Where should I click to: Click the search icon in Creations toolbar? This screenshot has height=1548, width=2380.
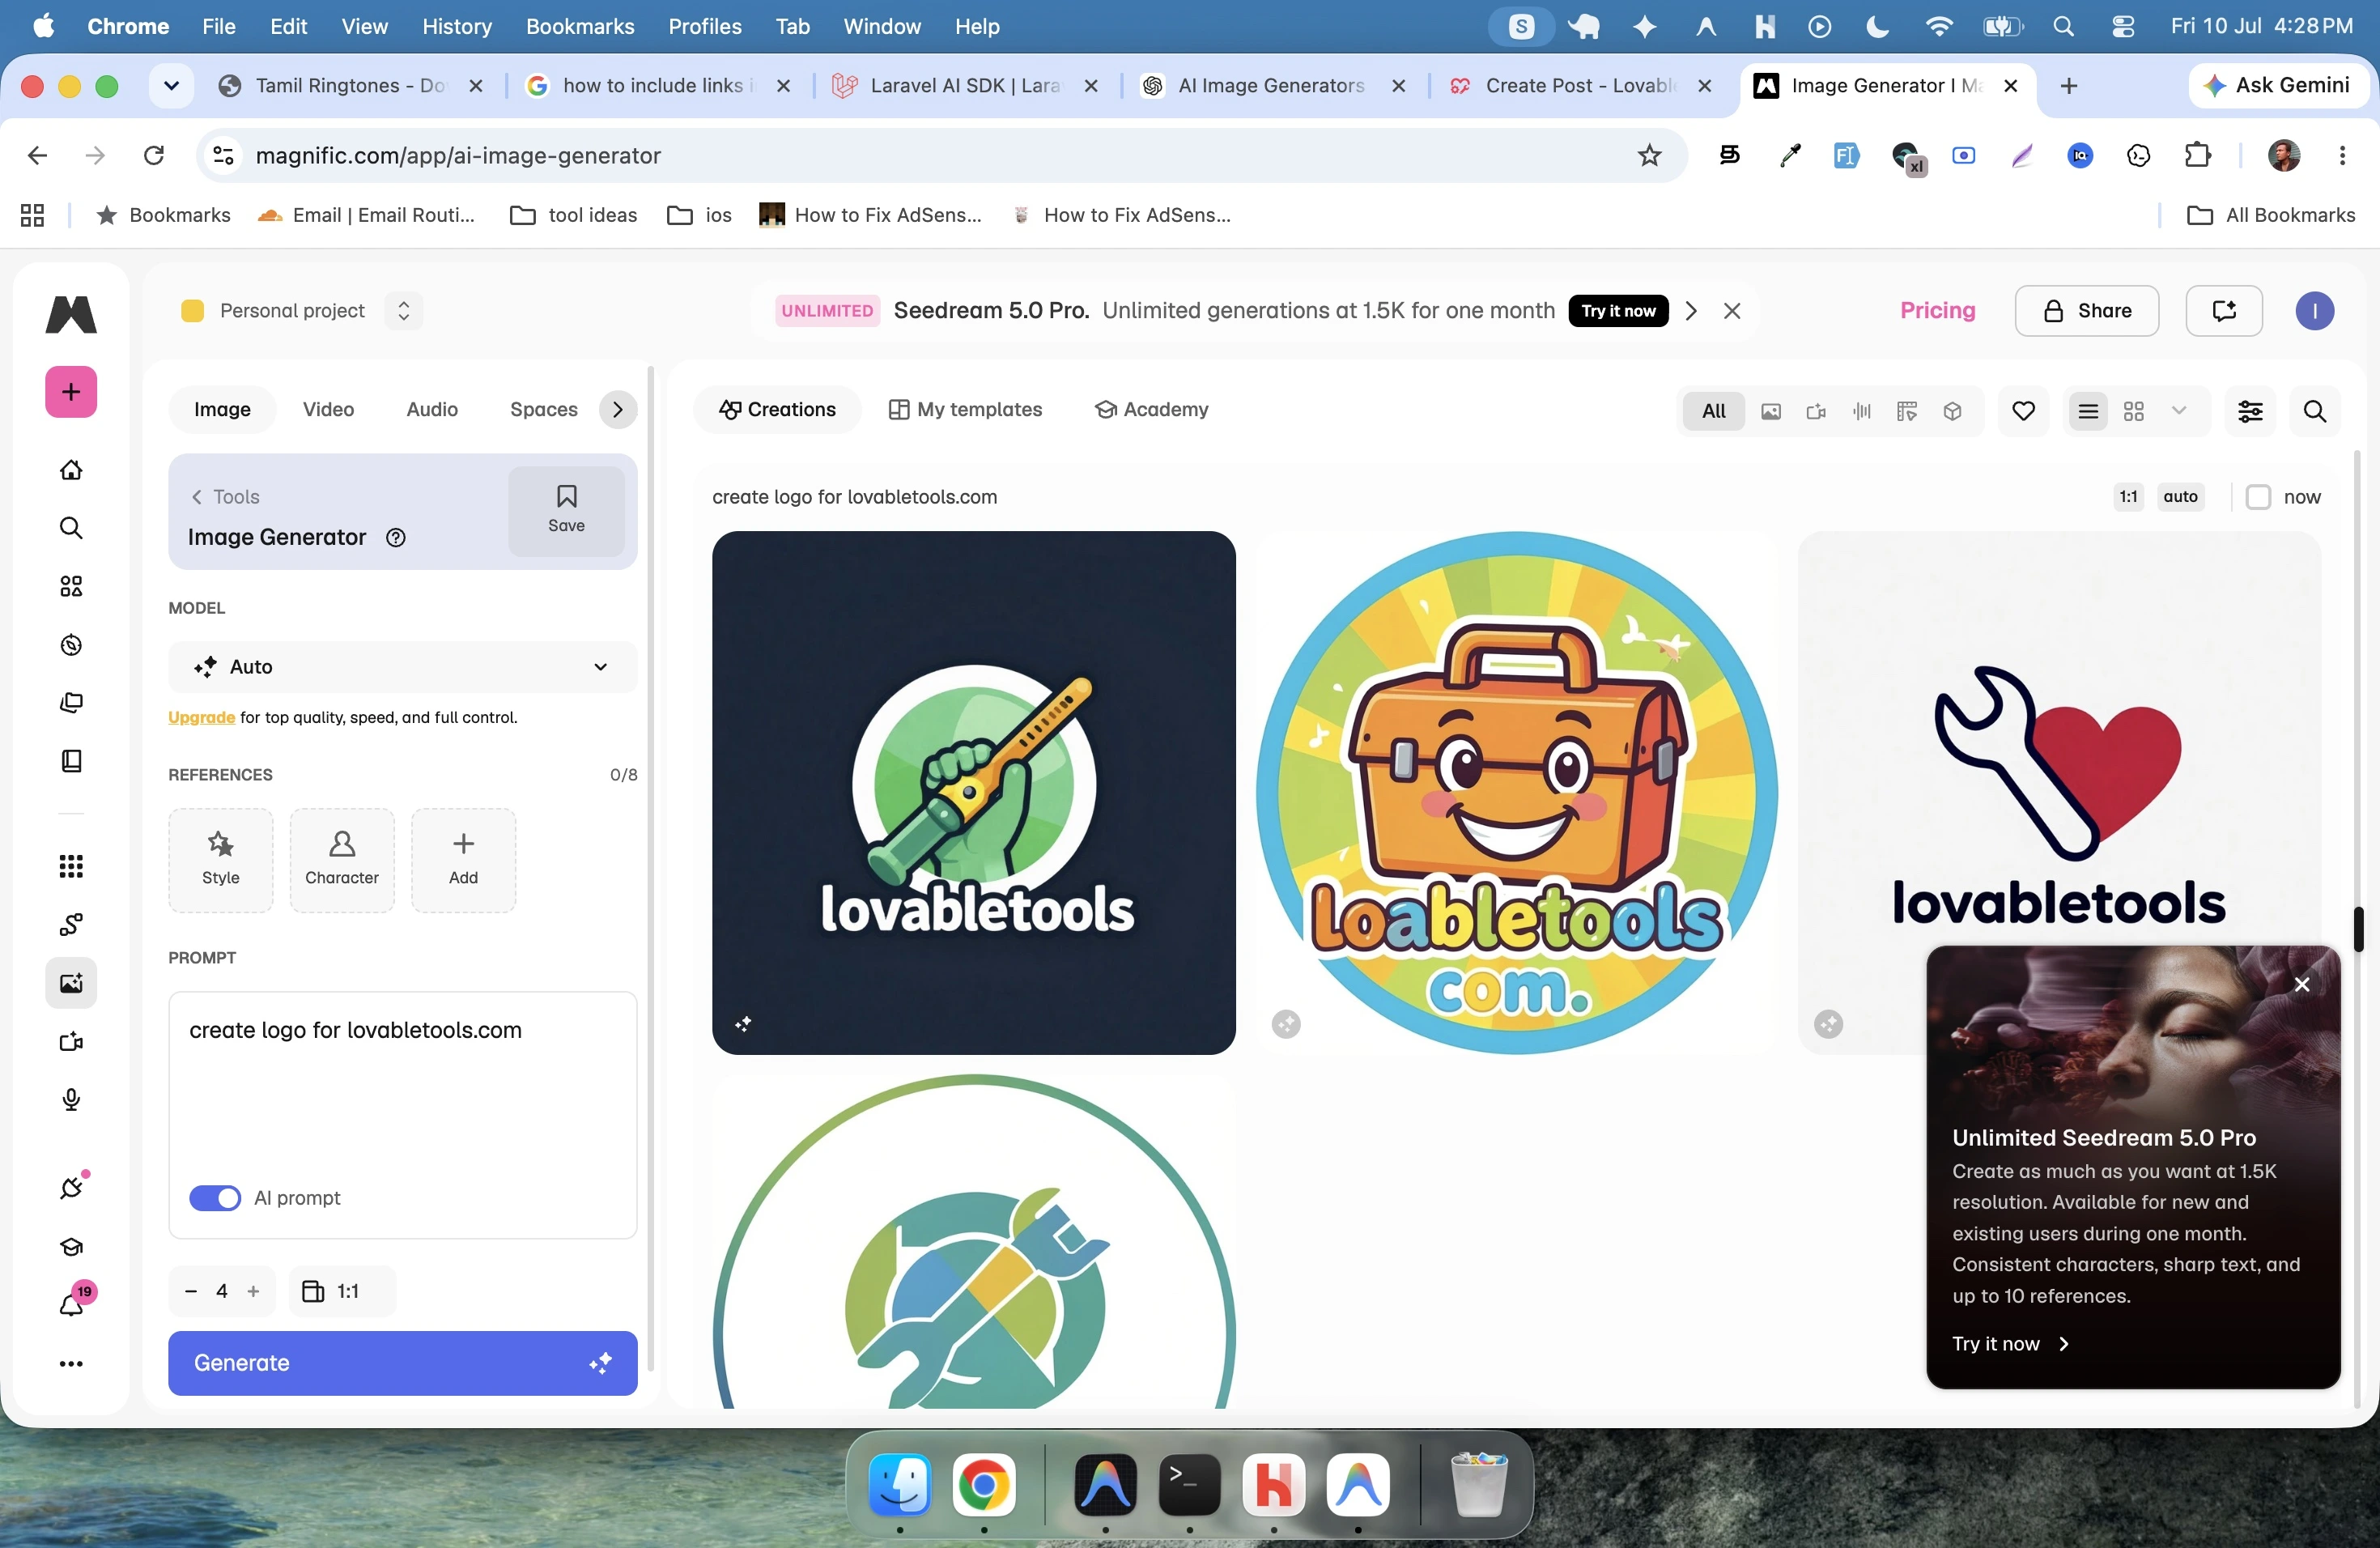point(2314,411)
